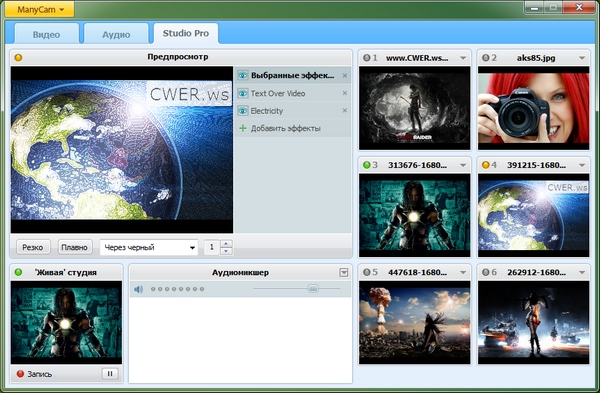Click the red Запись record icon
The width and height of the screenshot is (600, 393).
20,374
